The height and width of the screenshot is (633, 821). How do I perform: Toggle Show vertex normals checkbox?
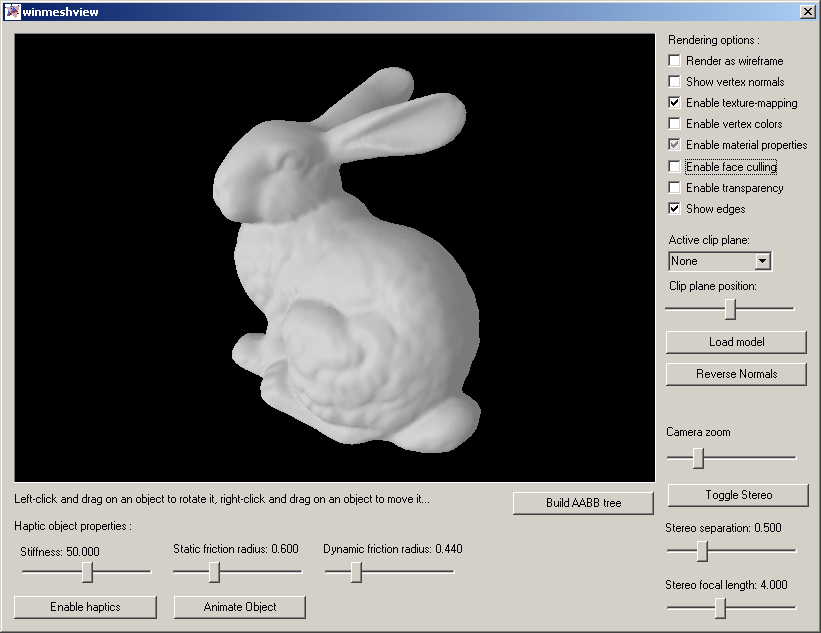pos(675,82)
